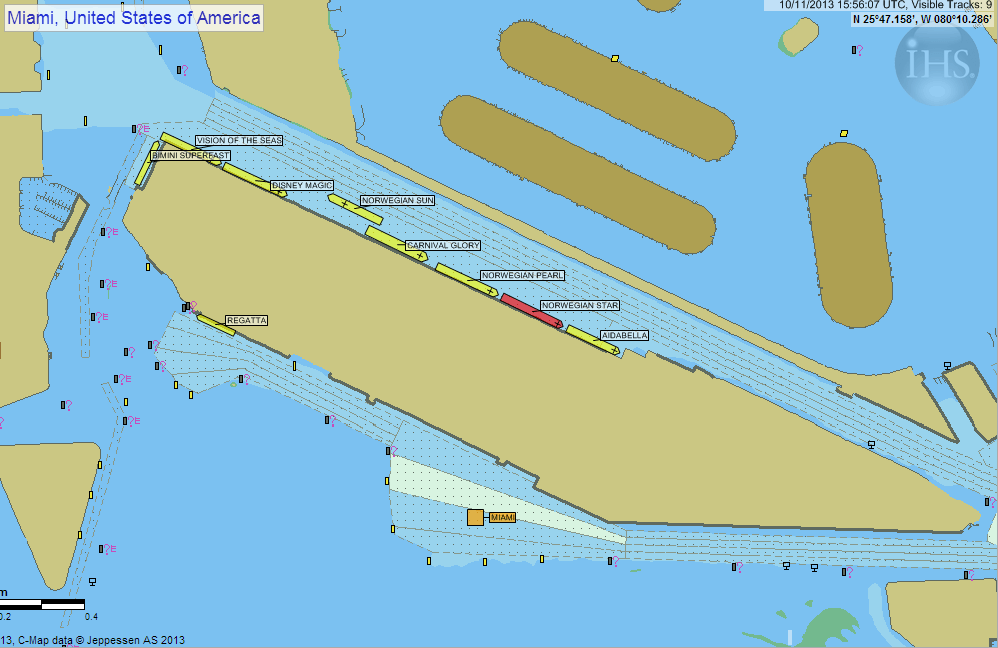998x648 pixels.
Task: Click the REGATTA text label
Action: 246,320
